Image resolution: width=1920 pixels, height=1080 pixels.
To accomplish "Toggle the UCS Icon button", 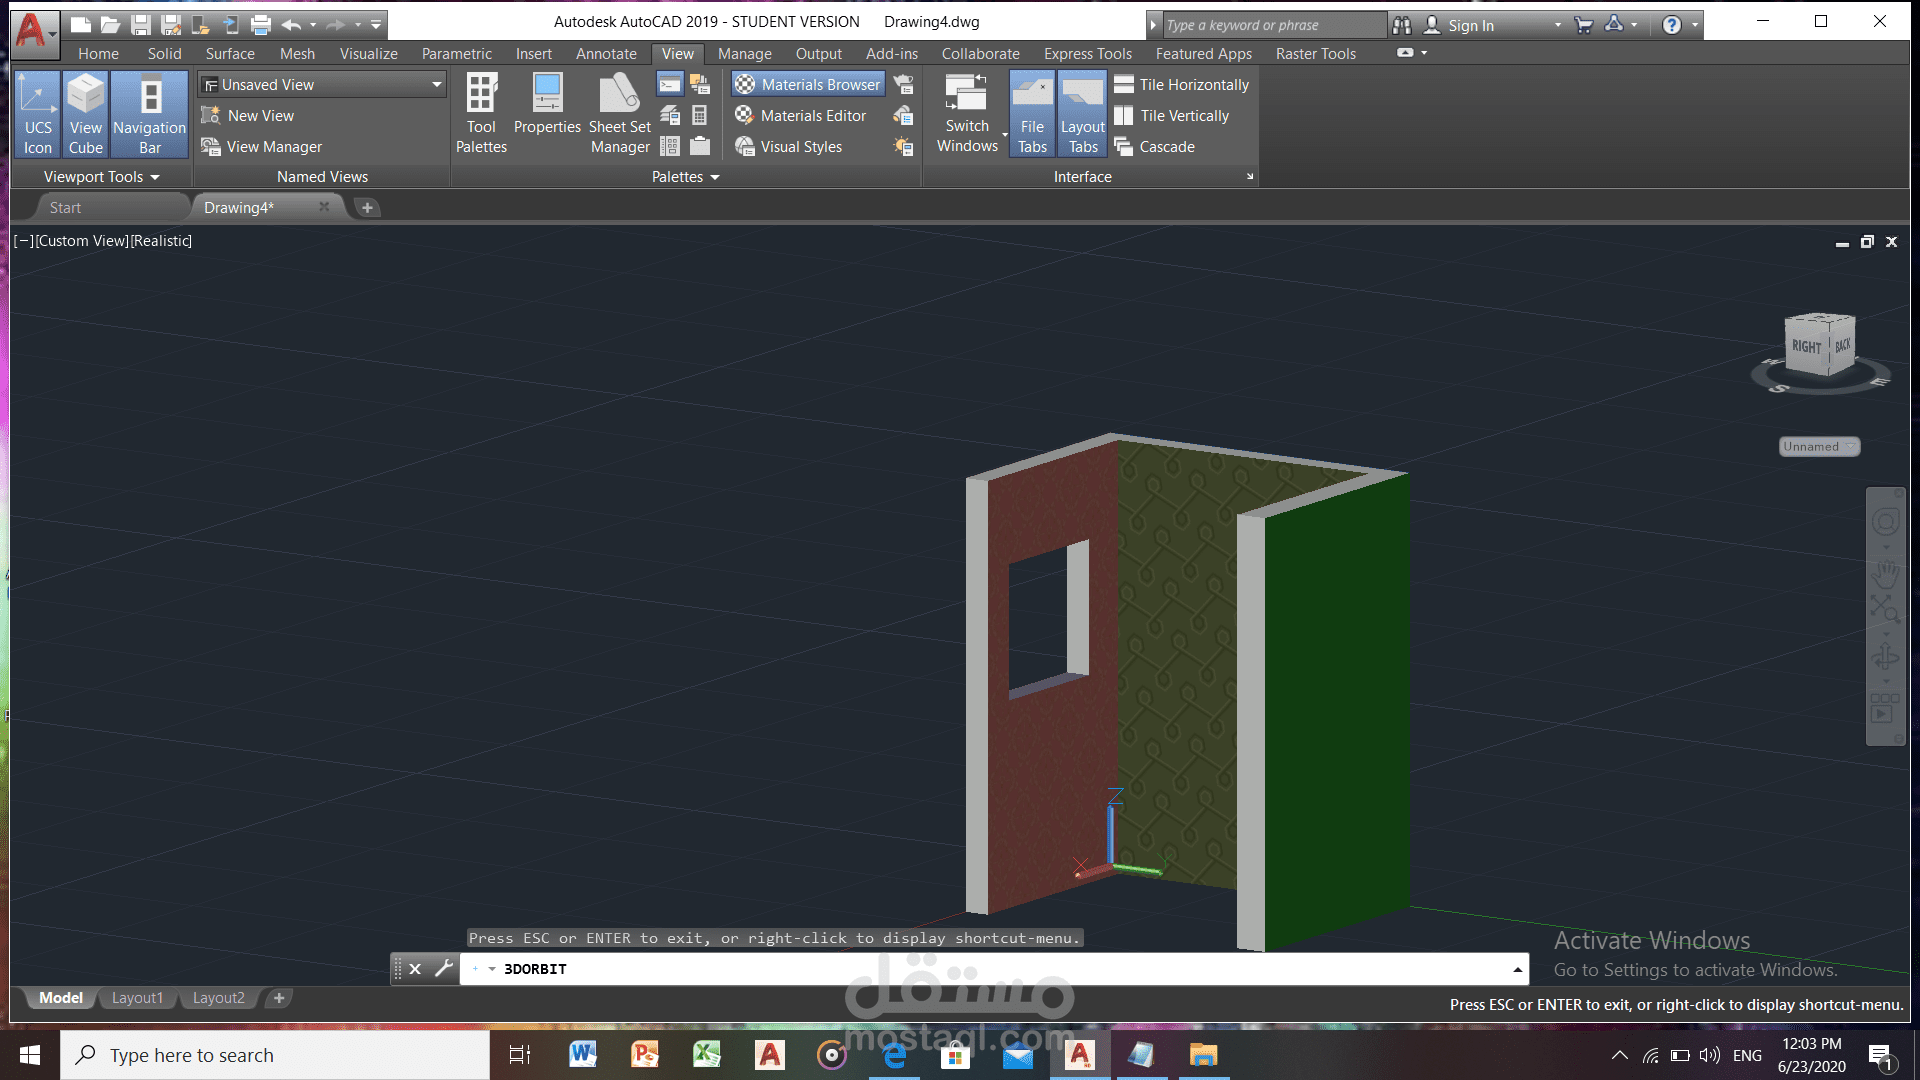I will (x=38, y=114).
